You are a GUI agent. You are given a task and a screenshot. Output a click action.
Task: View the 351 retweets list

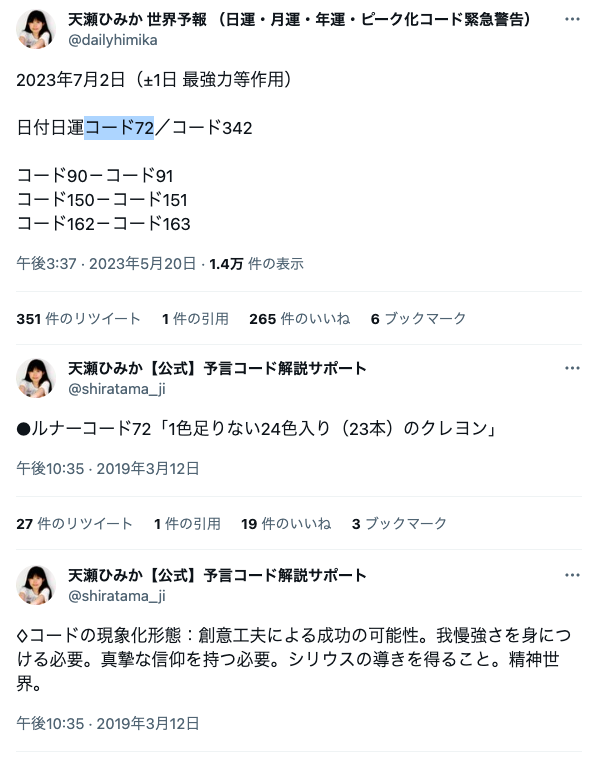point(79,319)
